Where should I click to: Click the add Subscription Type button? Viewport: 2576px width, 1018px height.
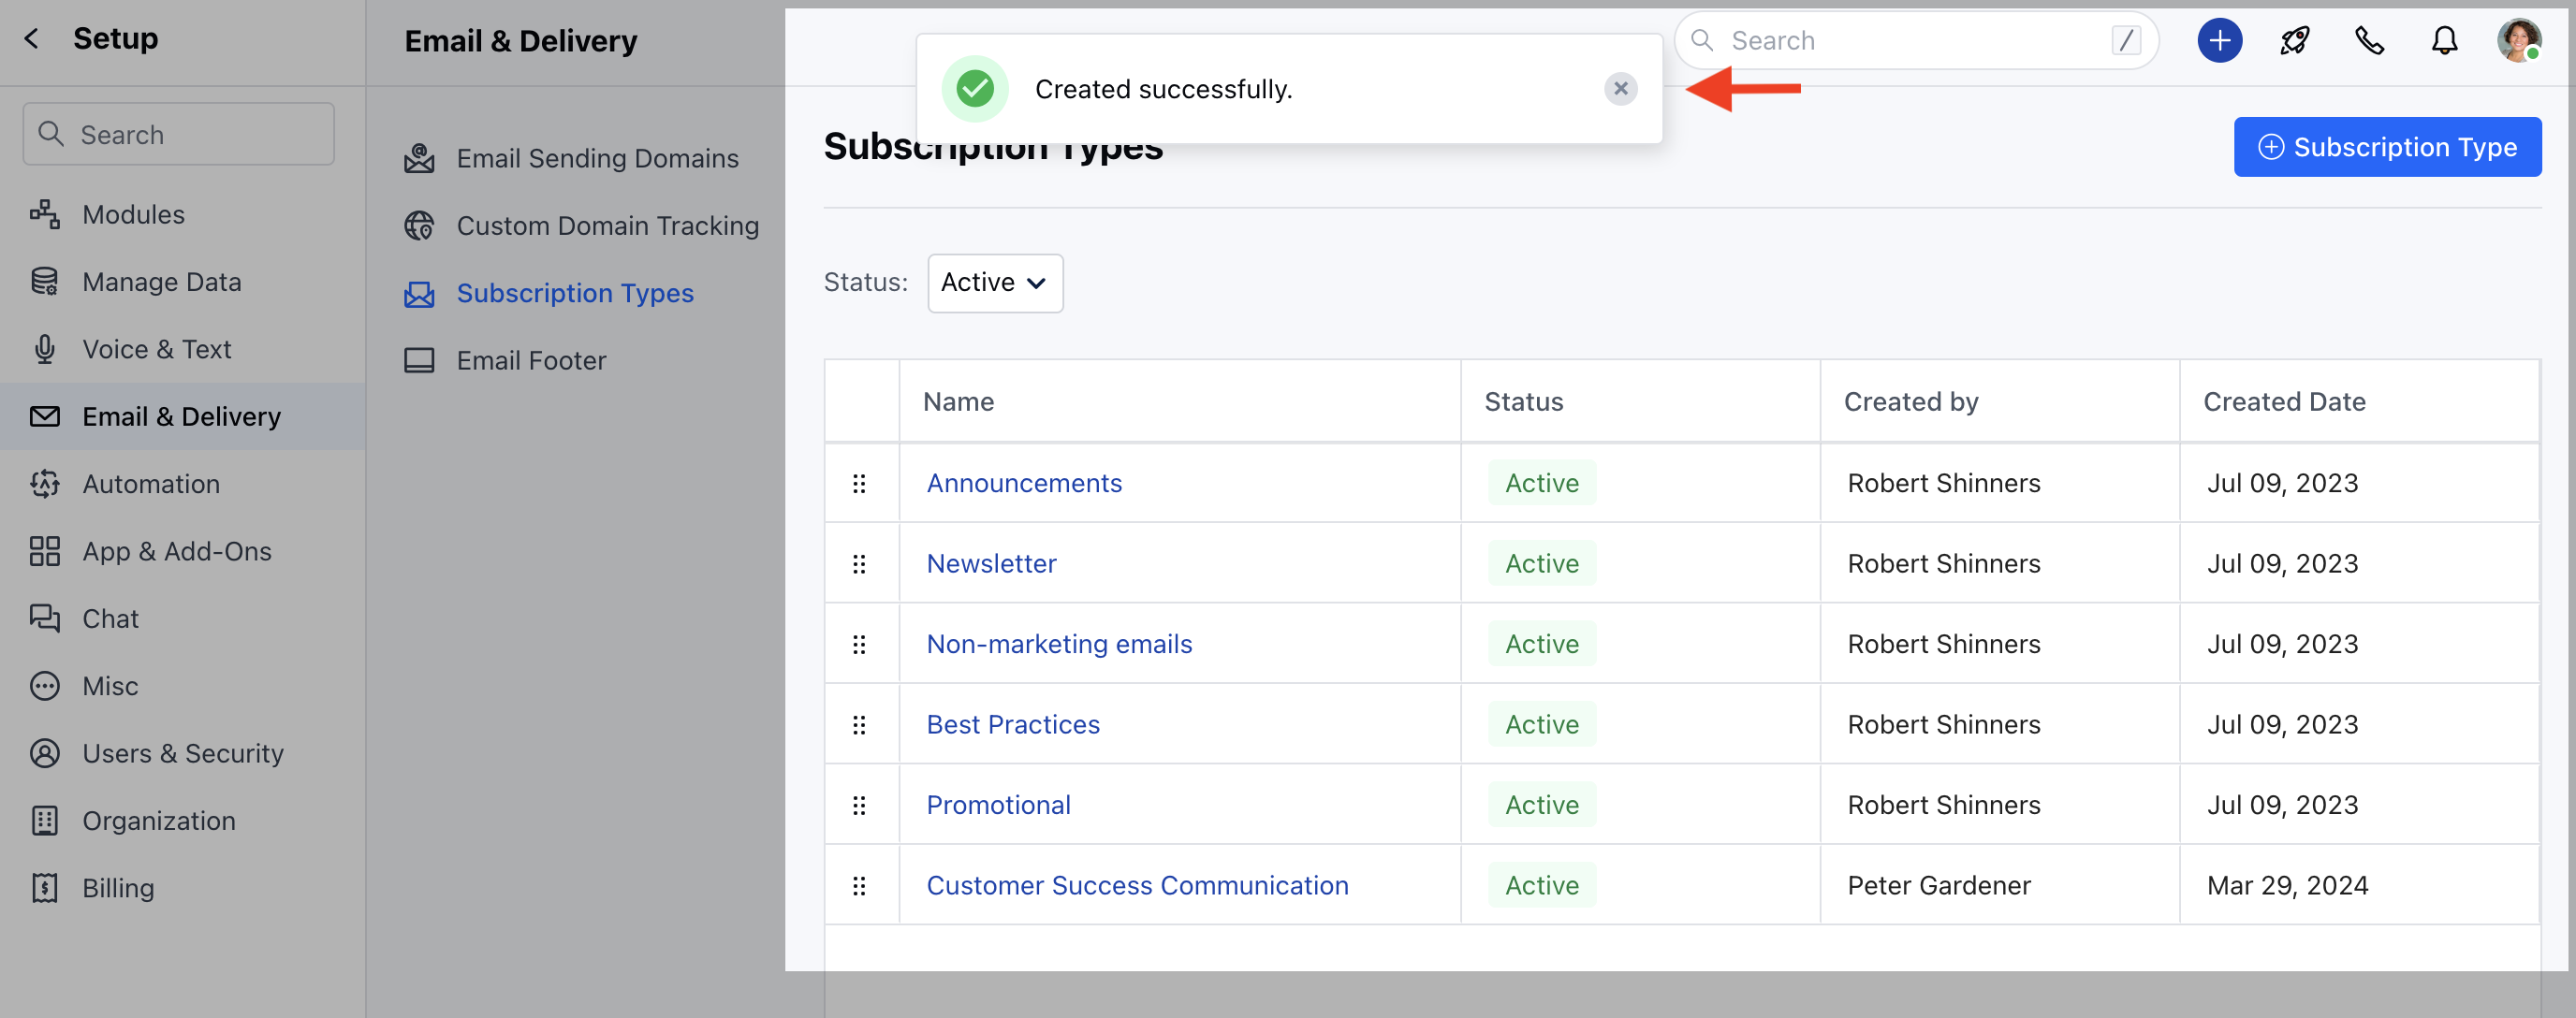(x=2386, y=147)
